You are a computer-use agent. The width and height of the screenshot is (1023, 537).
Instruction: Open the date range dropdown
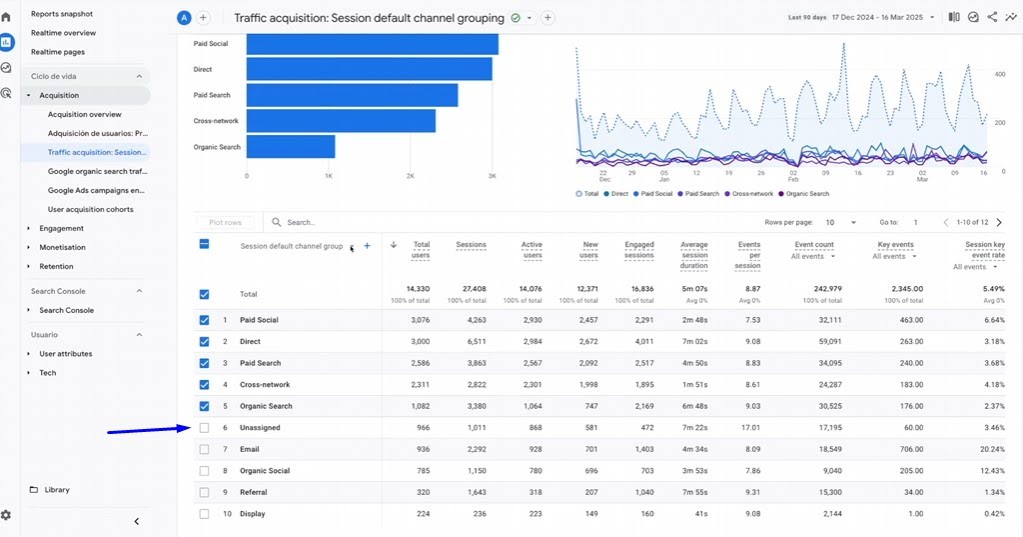pyautogui.click(x=932, y=18)
